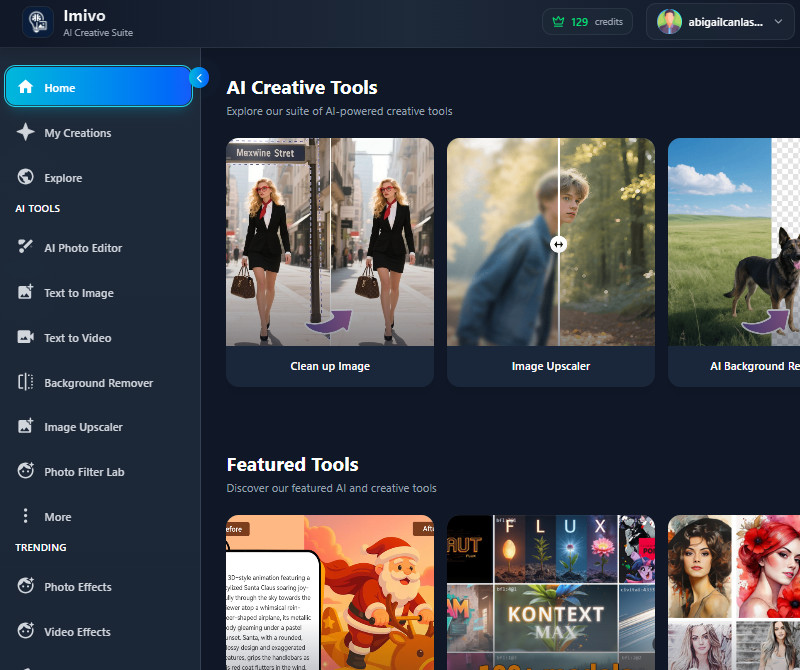Screen dimensions: 800x670
Task: Click the More three-dots icon
Action: click(x=26, y=516)
